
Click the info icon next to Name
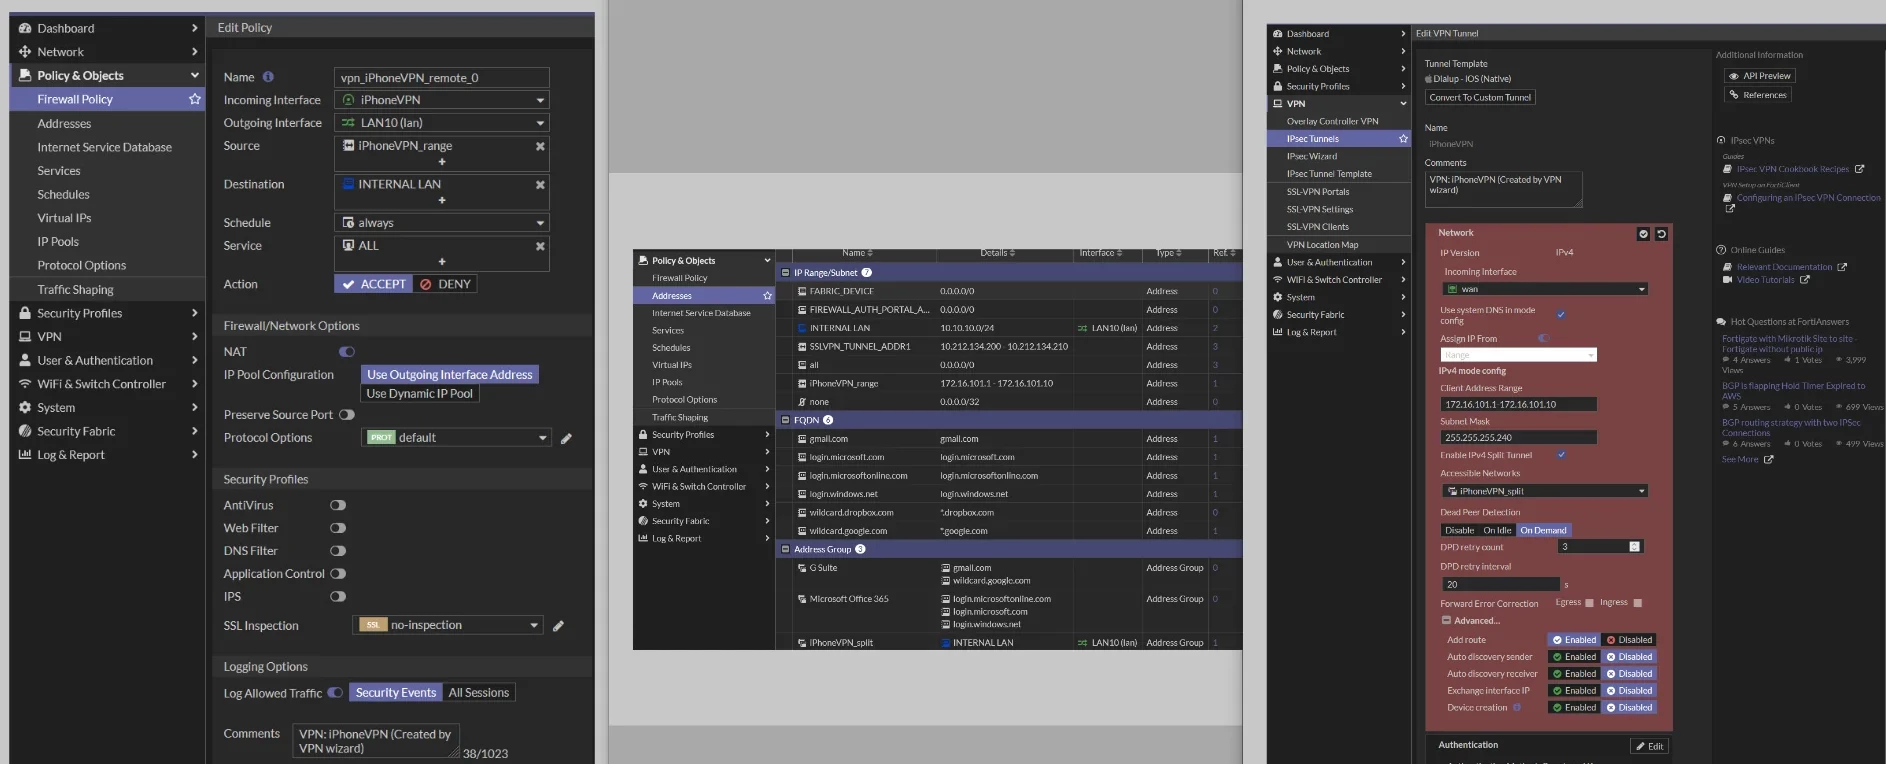[x=268, y=77]
